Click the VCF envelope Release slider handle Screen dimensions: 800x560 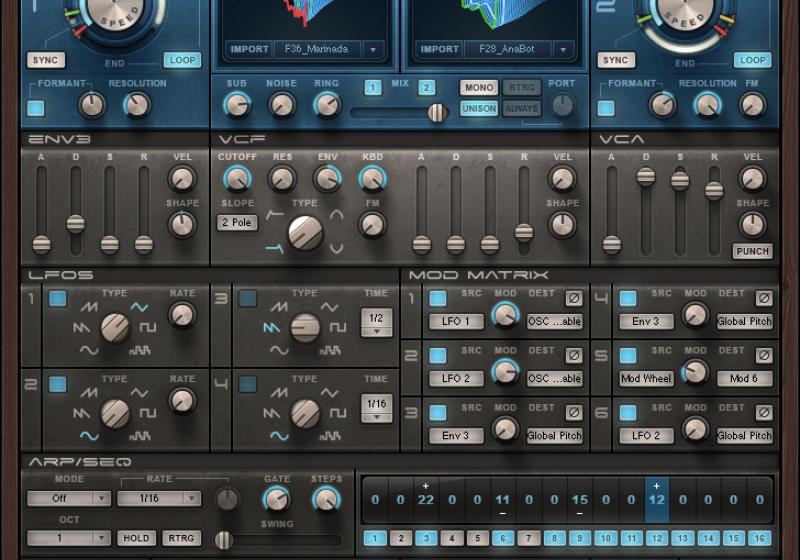point(523,232)
